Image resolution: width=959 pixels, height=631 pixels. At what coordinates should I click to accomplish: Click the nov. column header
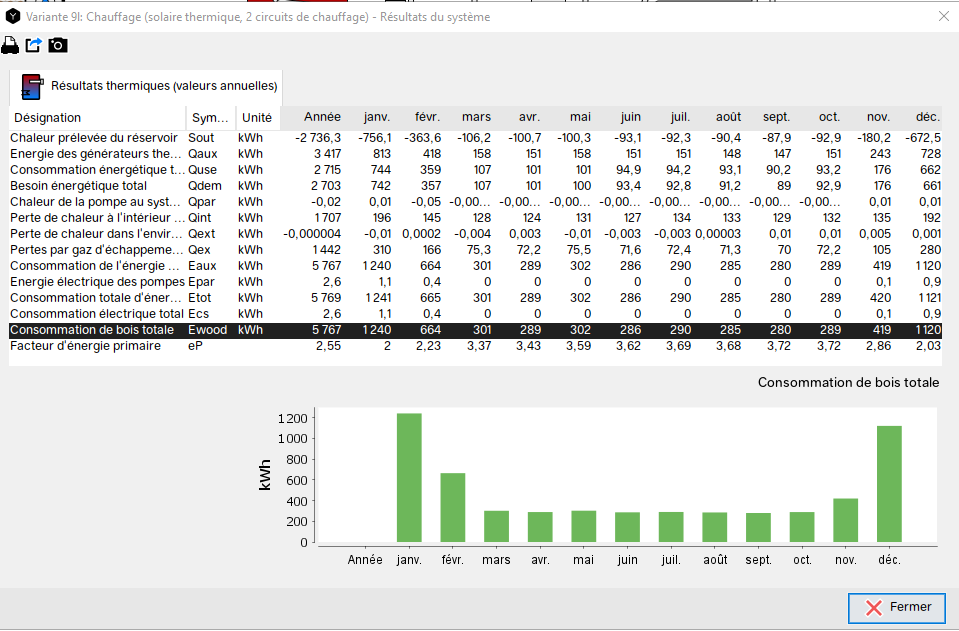tap(870, 117)
